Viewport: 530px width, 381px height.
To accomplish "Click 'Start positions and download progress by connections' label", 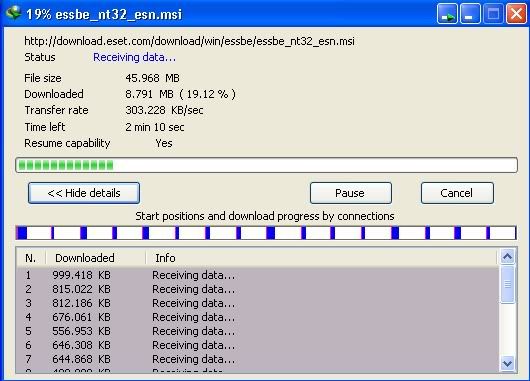I will pos(265,216).
